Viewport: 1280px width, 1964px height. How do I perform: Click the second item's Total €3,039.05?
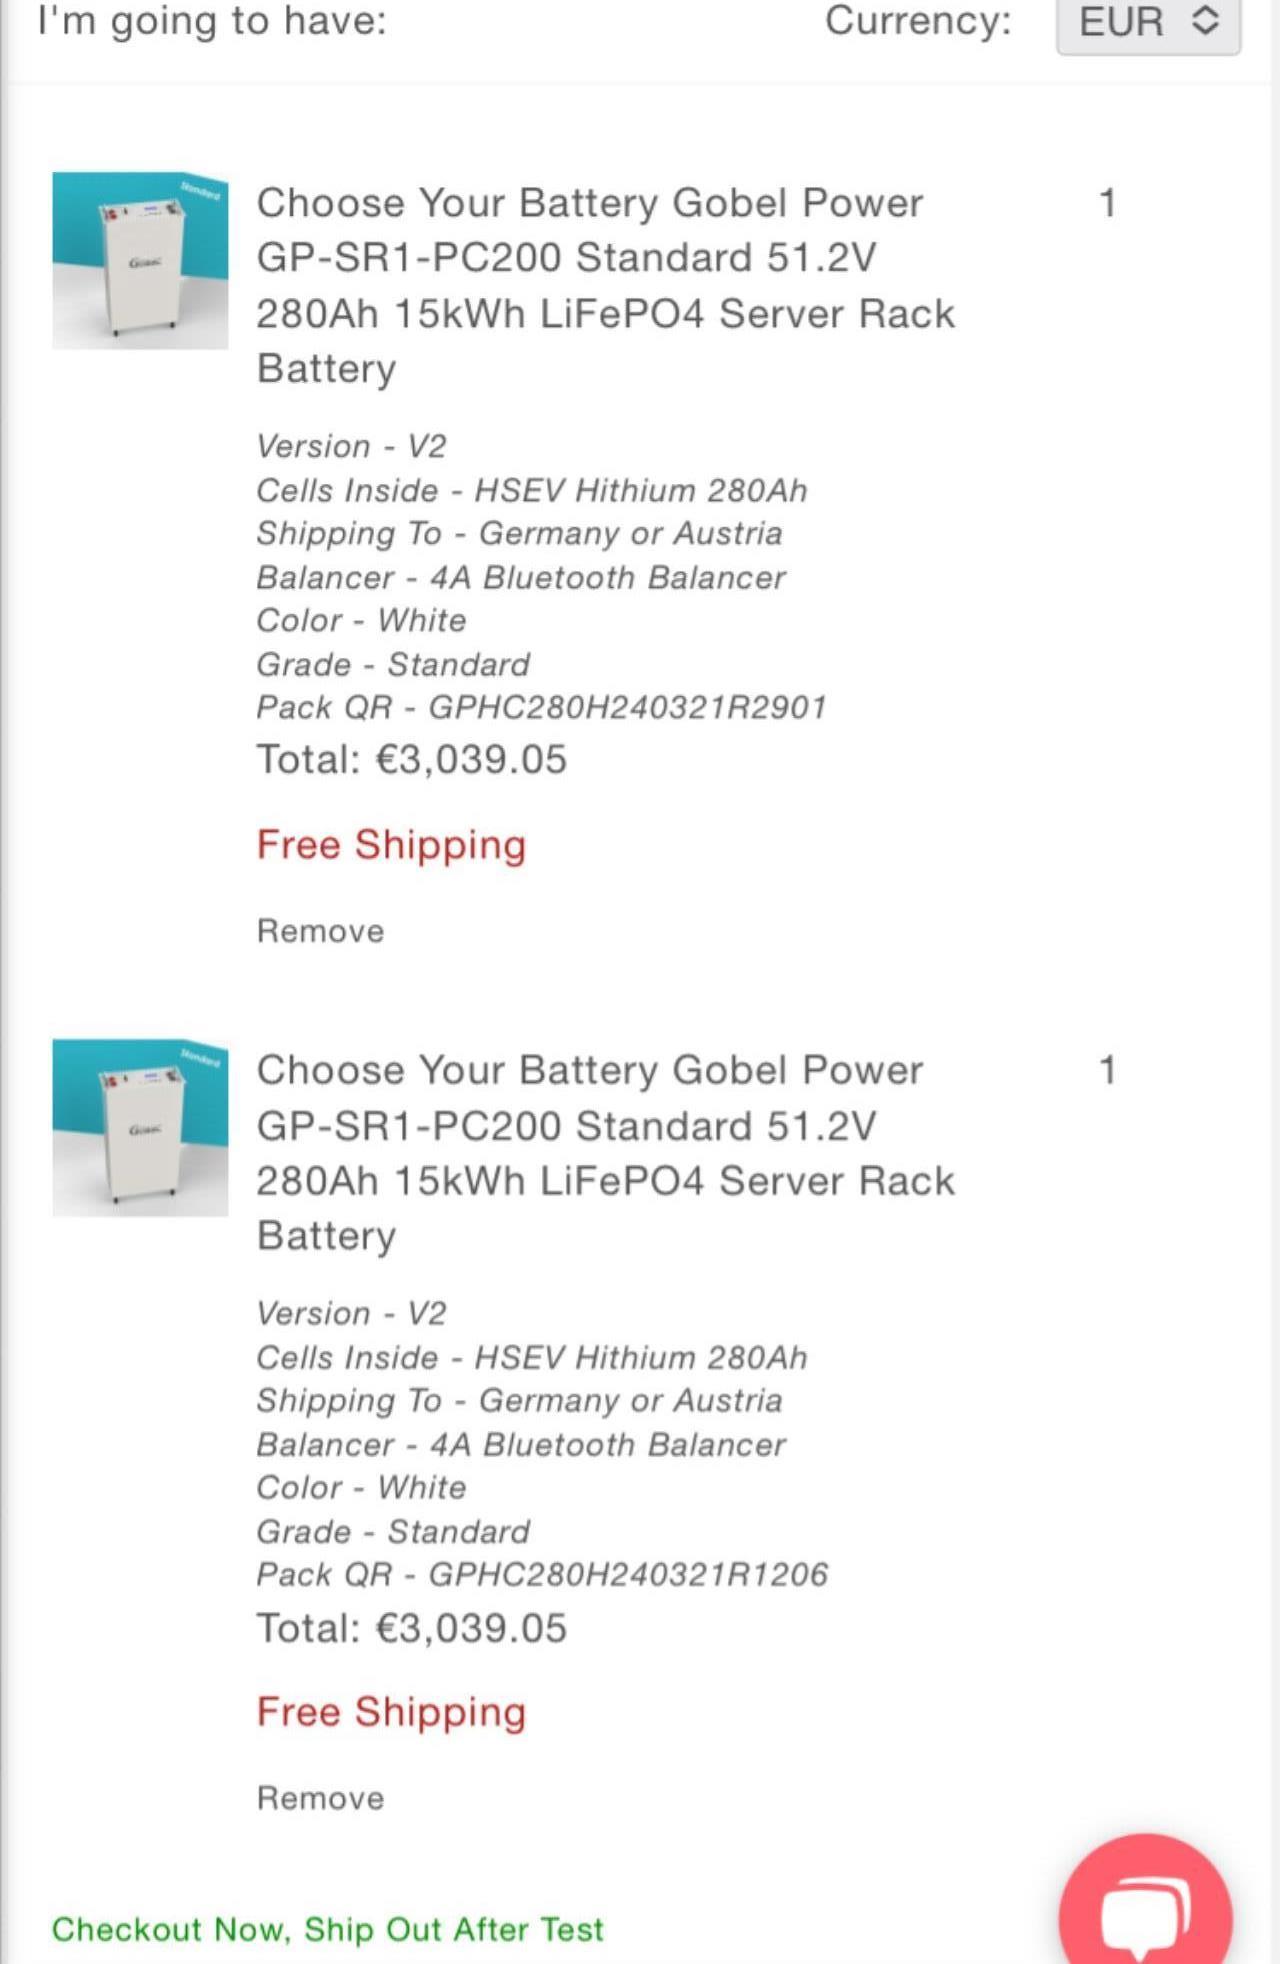412,1628
